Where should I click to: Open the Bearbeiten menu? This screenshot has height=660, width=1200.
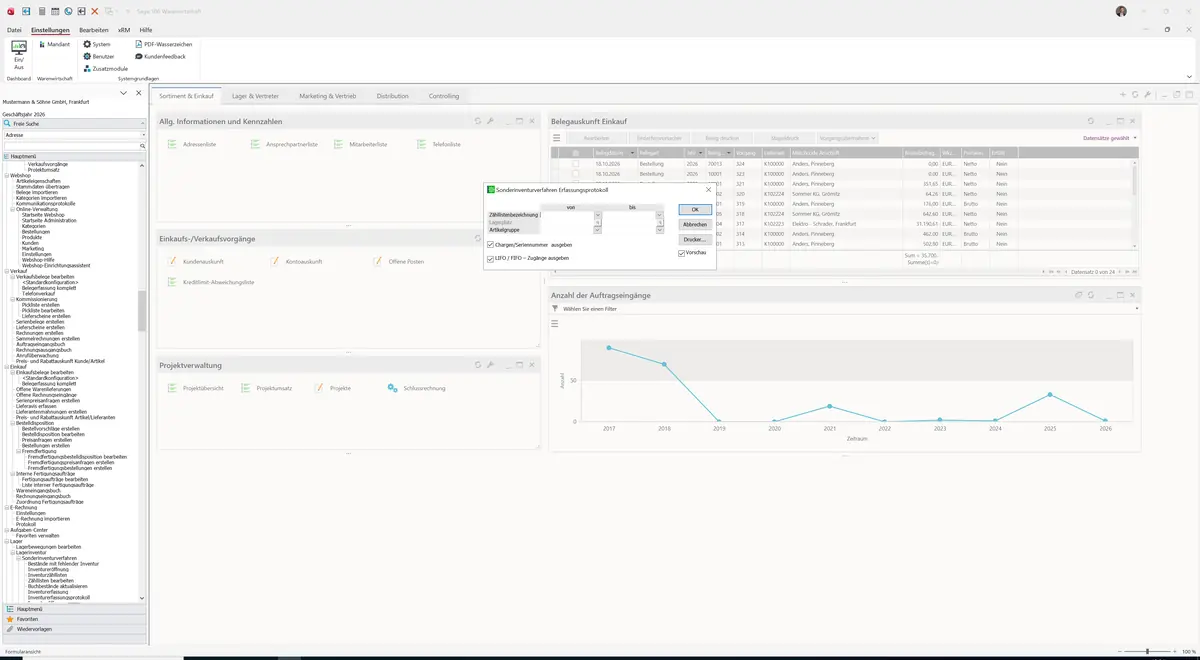point(94,30)
